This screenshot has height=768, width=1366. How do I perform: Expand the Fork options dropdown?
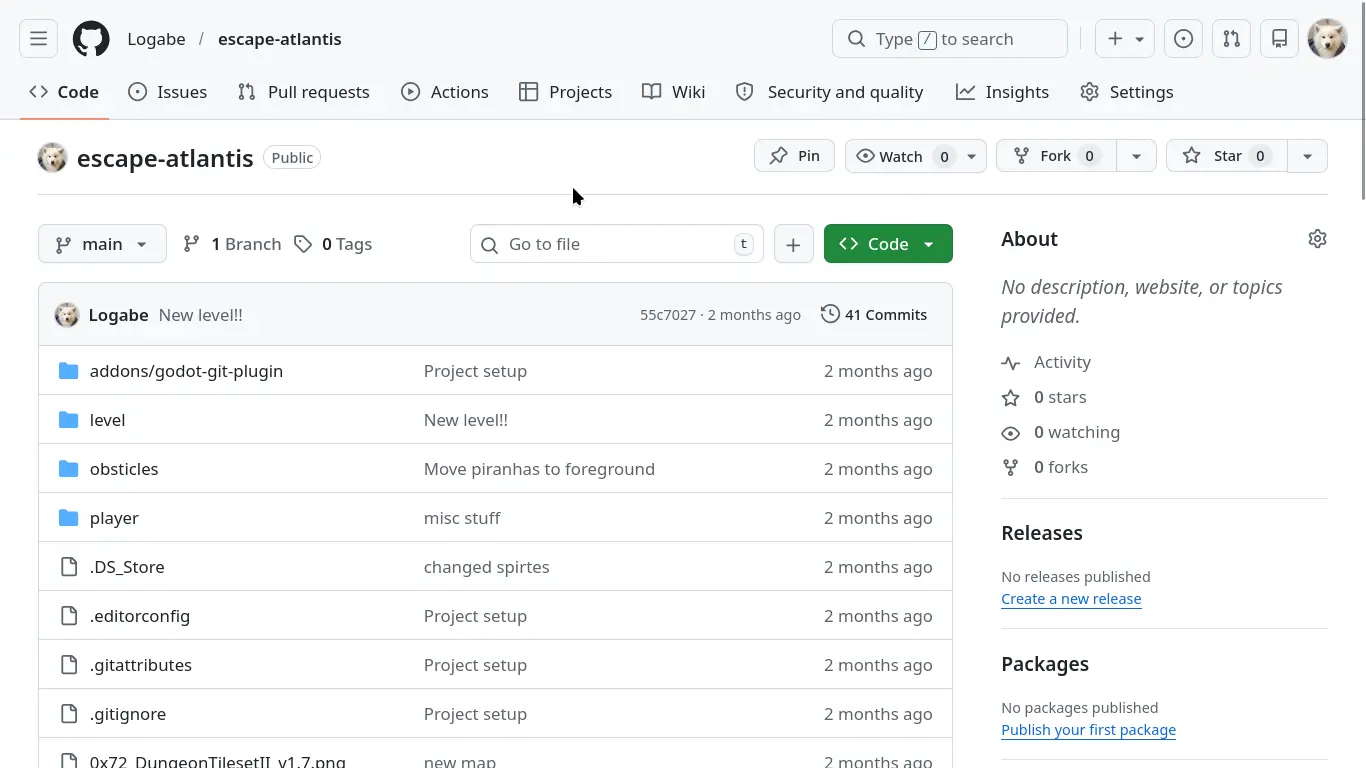coord(1136,156)
